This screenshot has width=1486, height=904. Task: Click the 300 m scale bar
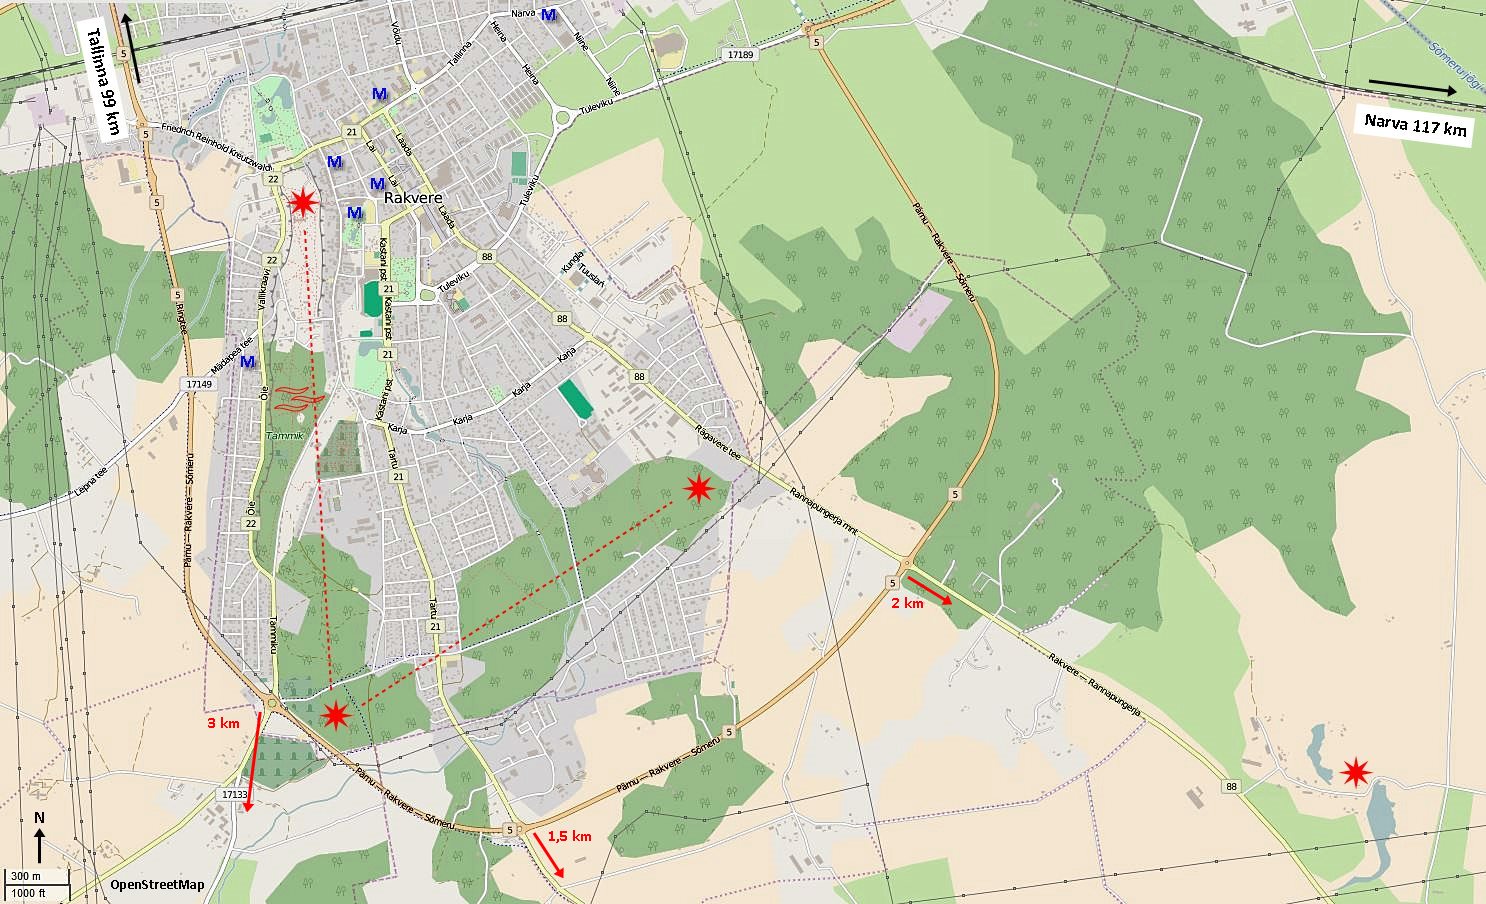36,876
